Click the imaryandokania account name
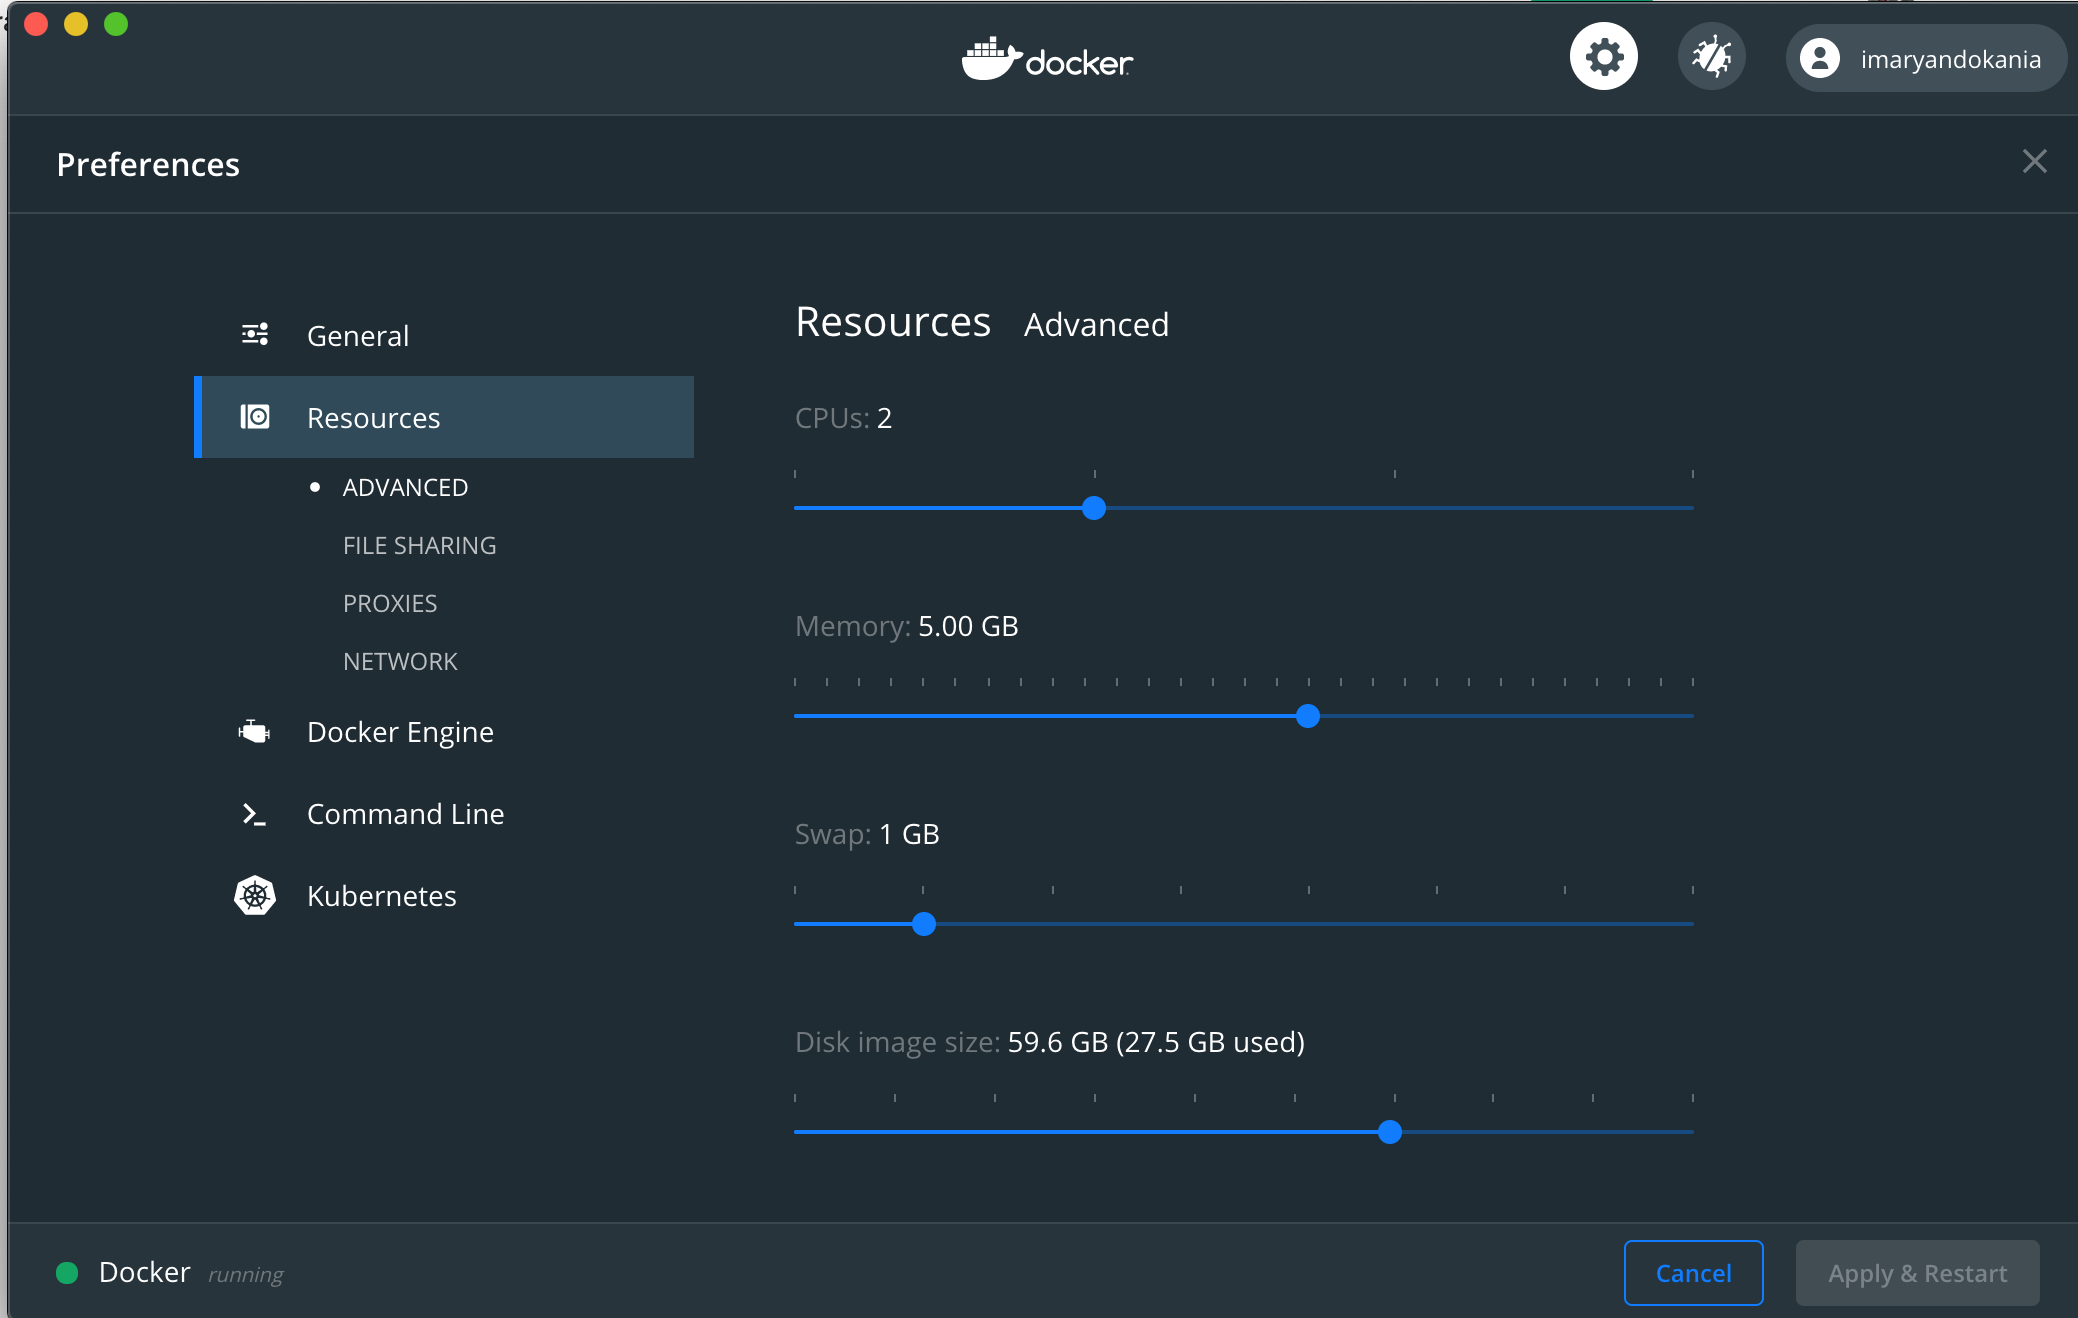This screenshot has height=1318, width=2078. click(1950, 60)
